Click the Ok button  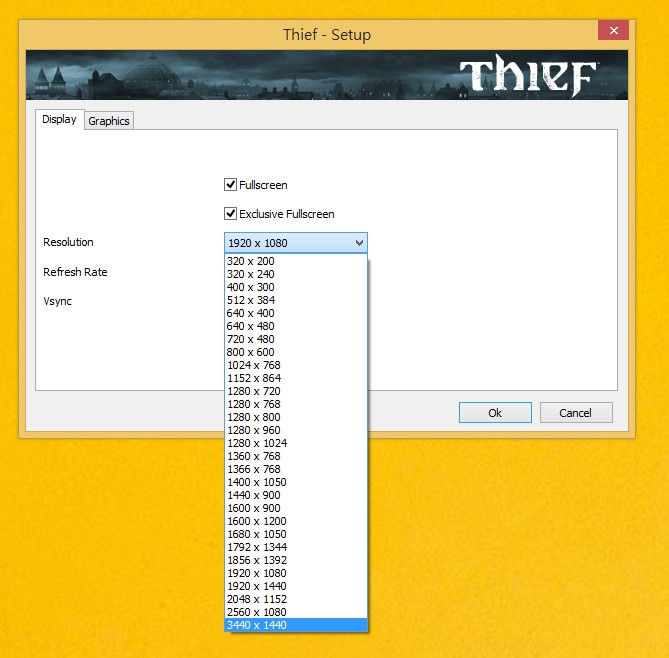coord(495,413)
